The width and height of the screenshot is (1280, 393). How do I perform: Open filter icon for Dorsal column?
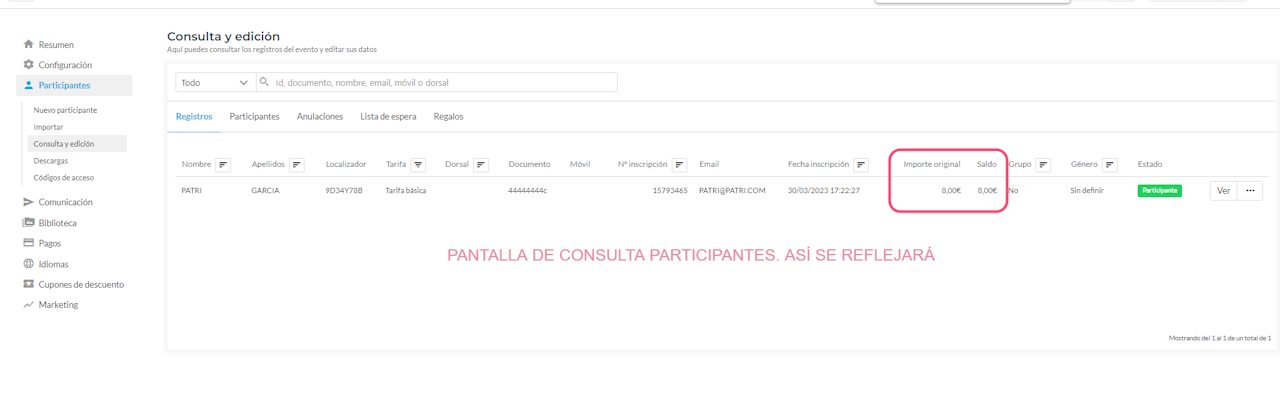[481, 165]
